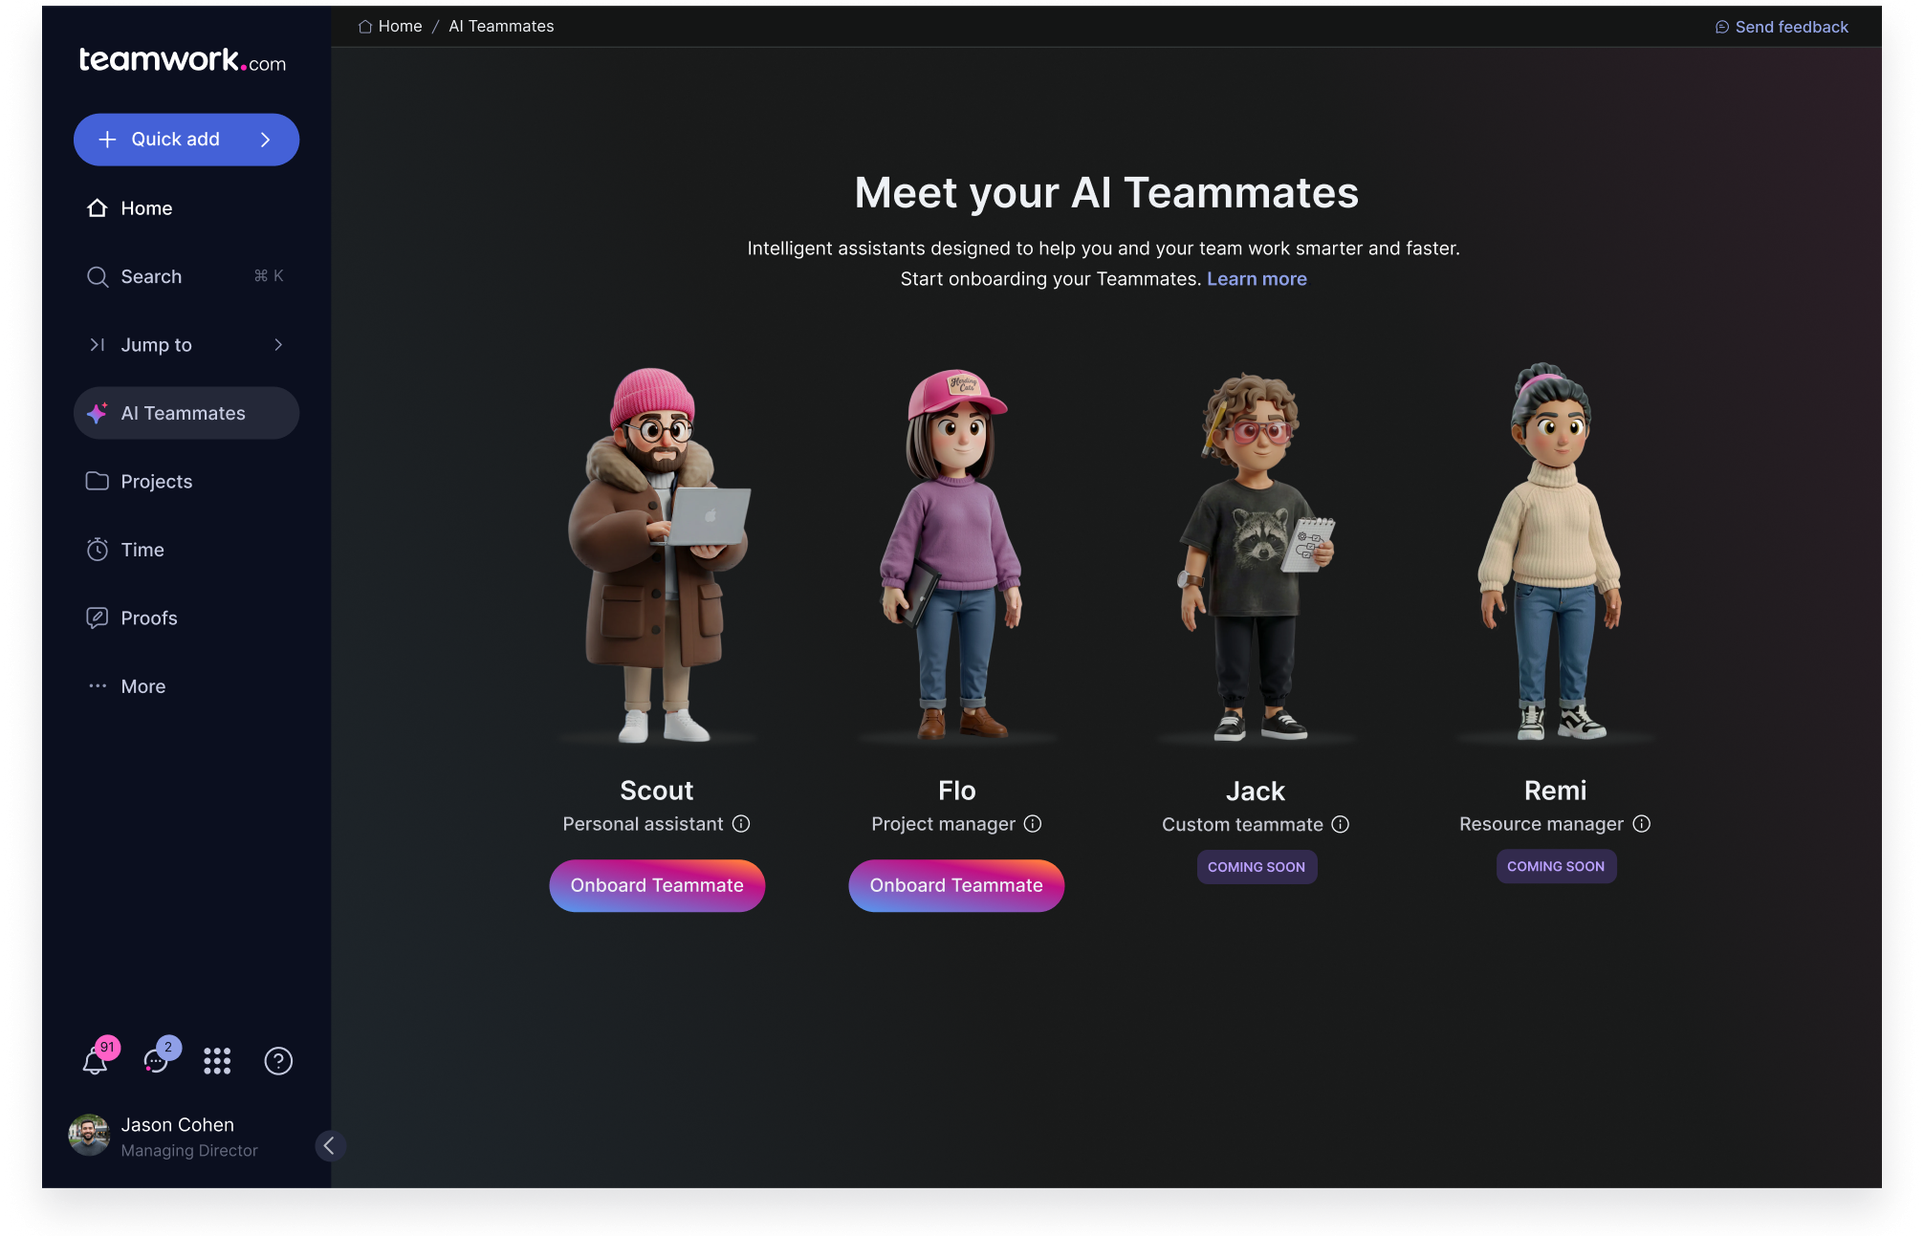Open the More menu in the sidebar
Viewport: 1924px width, 1236px height.
tap(143, 686)
